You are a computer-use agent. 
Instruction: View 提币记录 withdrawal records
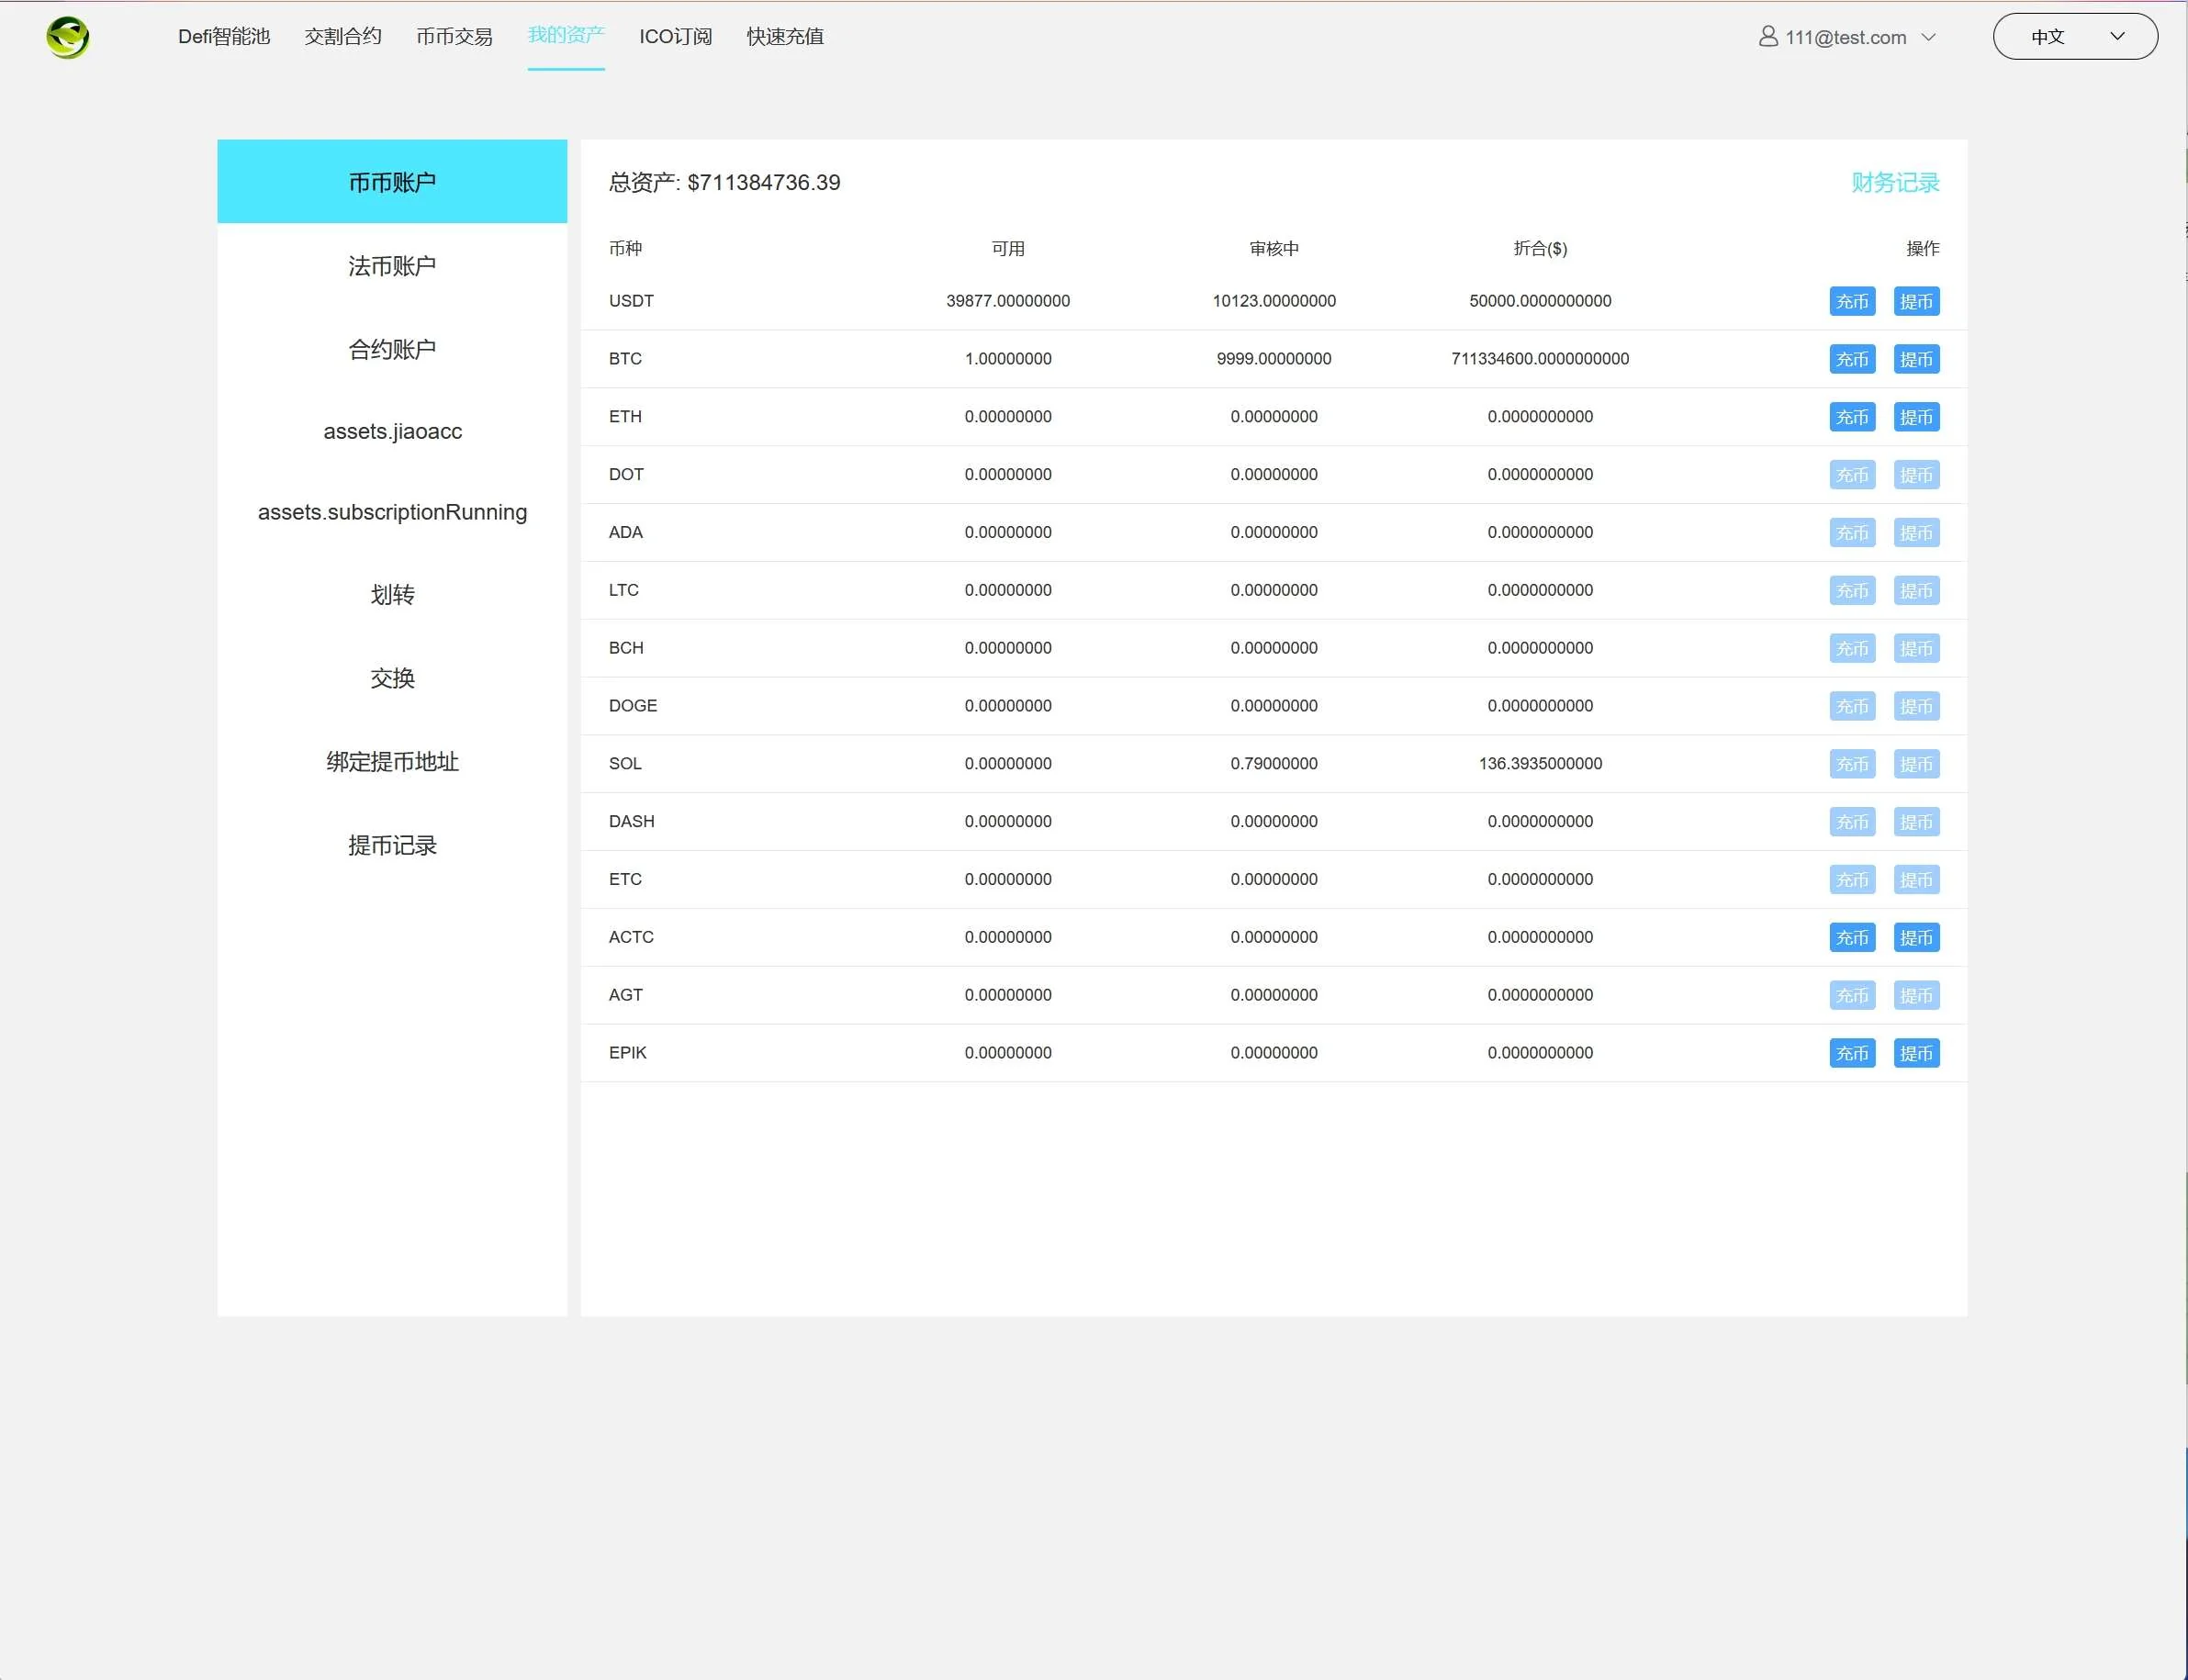coord(392,845)
